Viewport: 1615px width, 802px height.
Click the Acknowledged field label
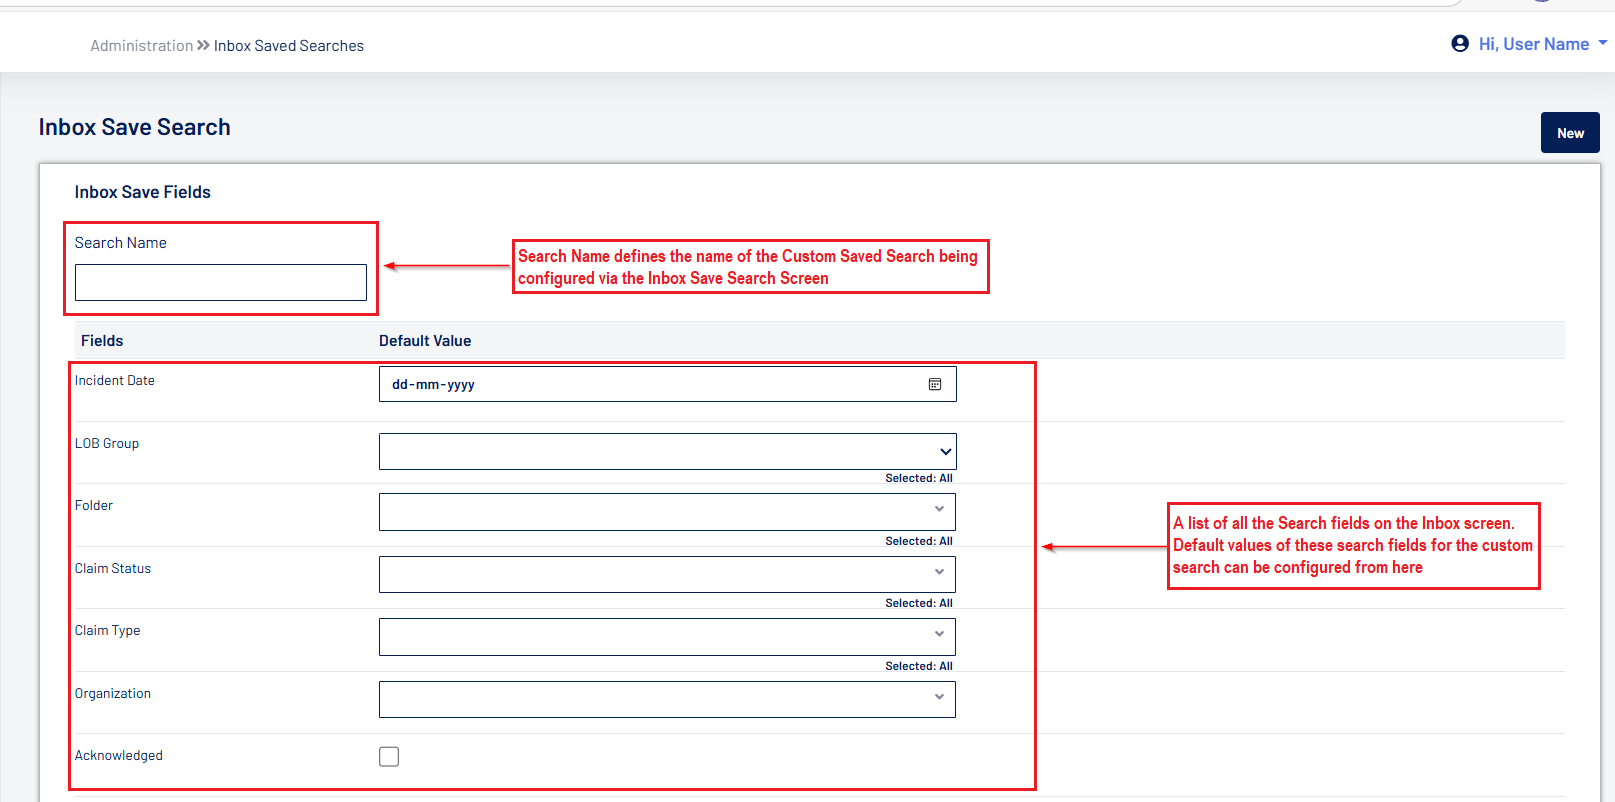118,756
